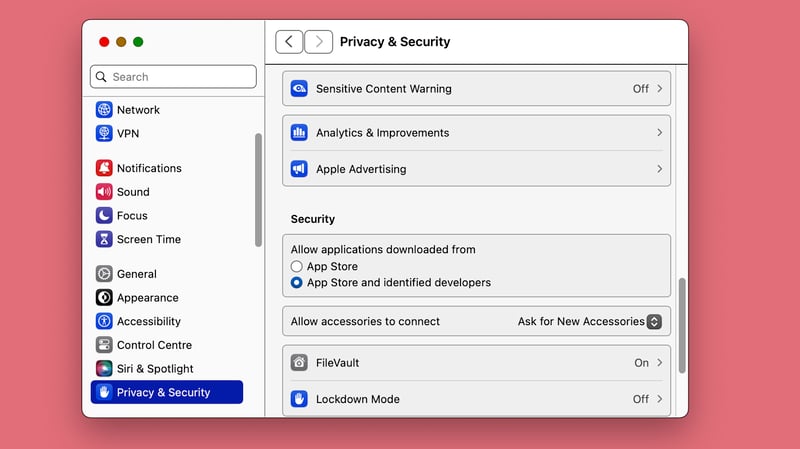800x449 pixels.
Task: Click the VPN icon in sidebar
Action: click(104, 133)
